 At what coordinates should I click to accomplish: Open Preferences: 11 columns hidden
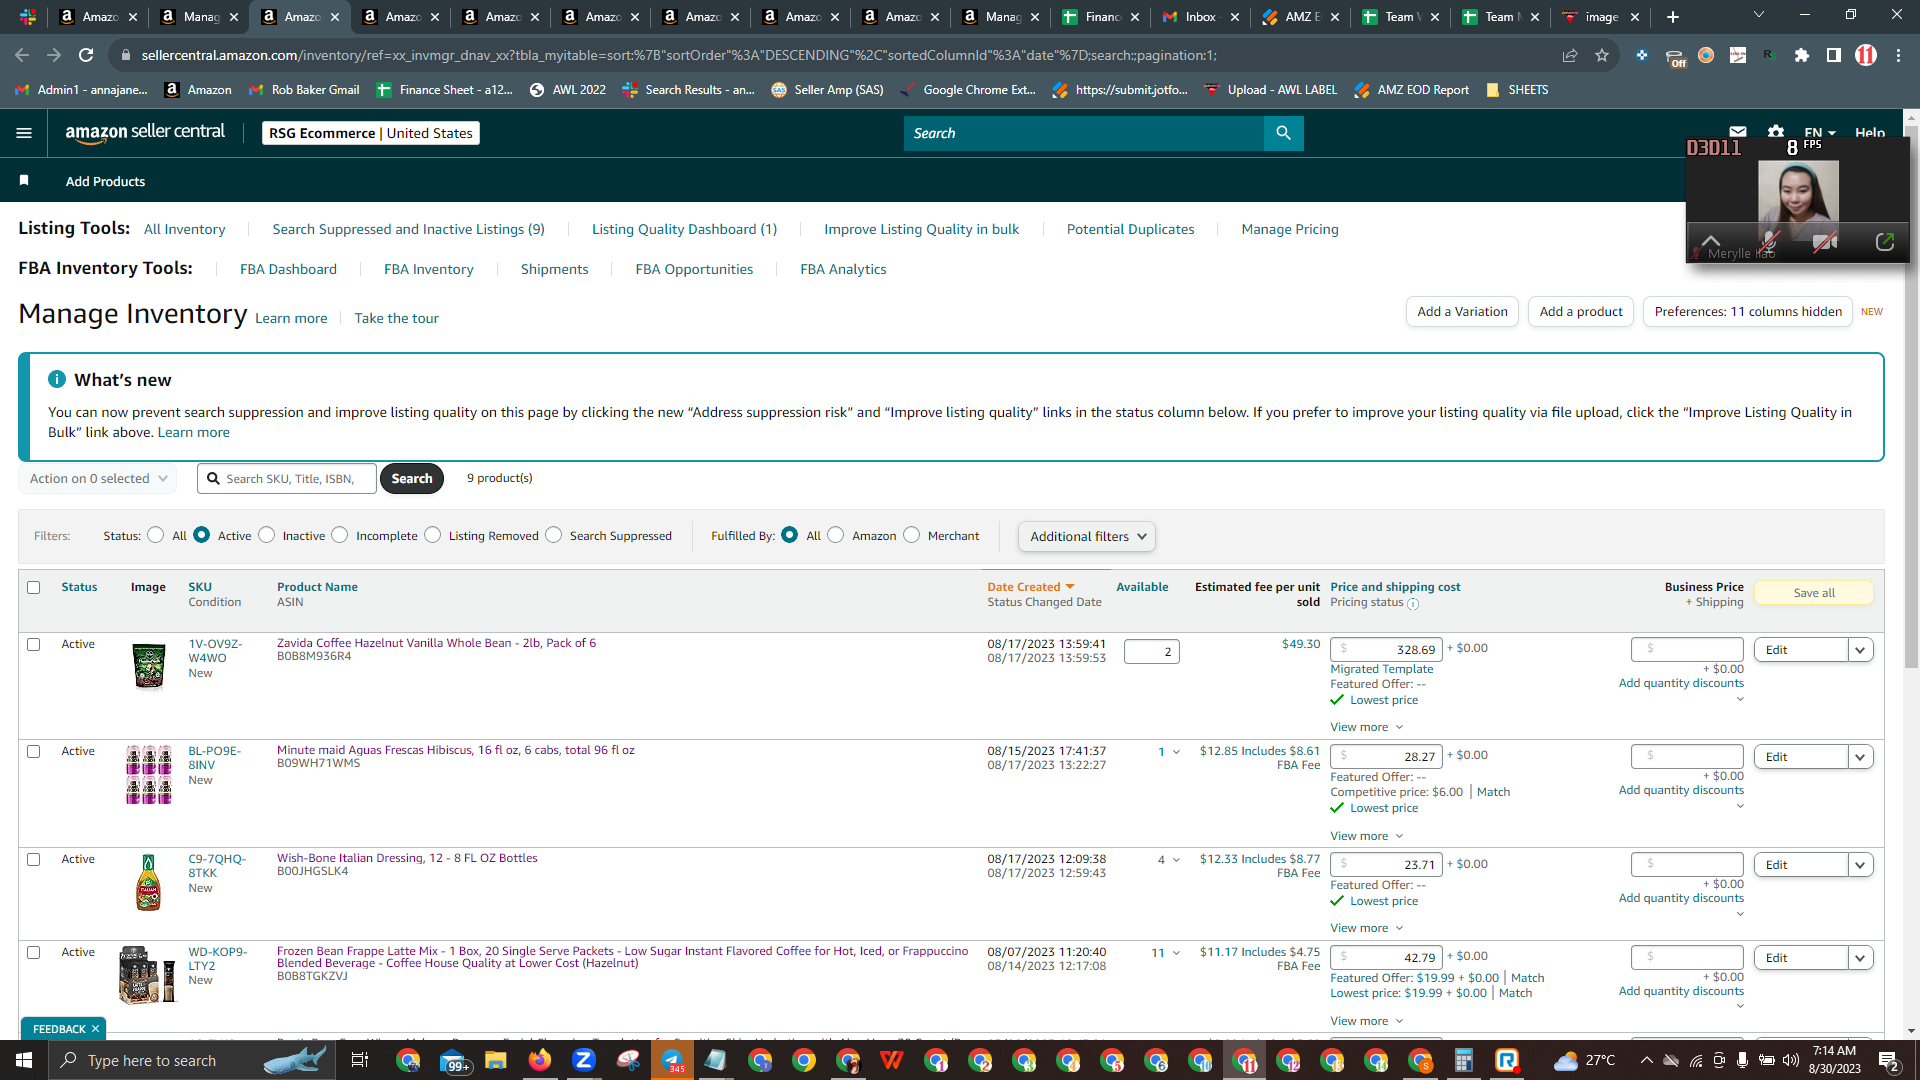click(1748, 312)
